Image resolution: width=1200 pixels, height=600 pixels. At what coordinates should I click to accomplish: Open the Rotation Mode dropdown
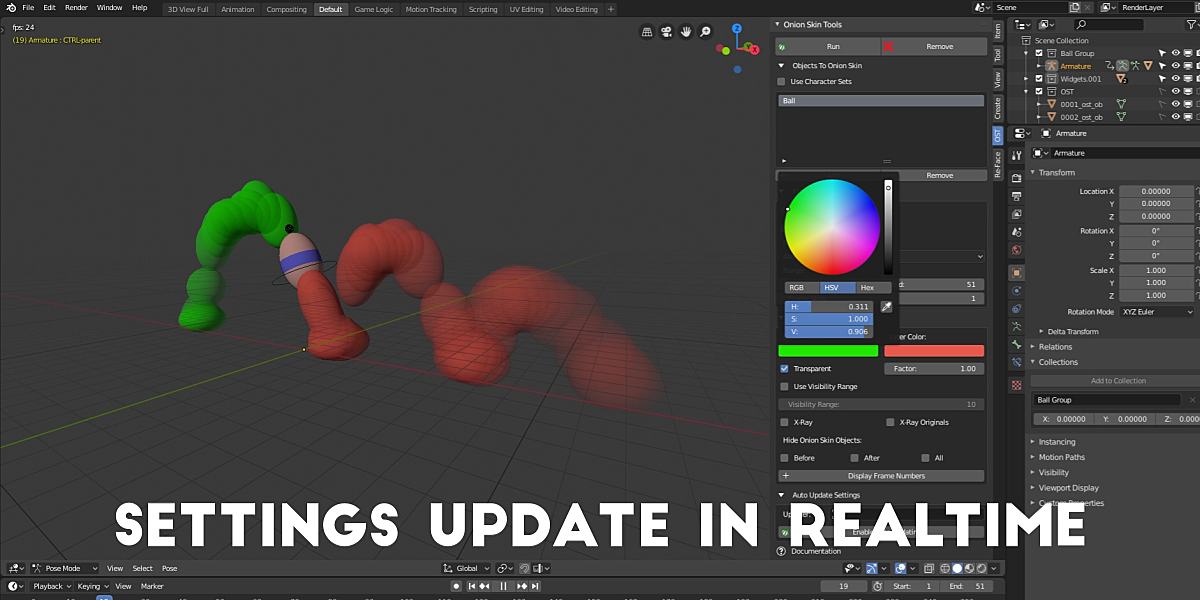click(x=1156, y=311)
